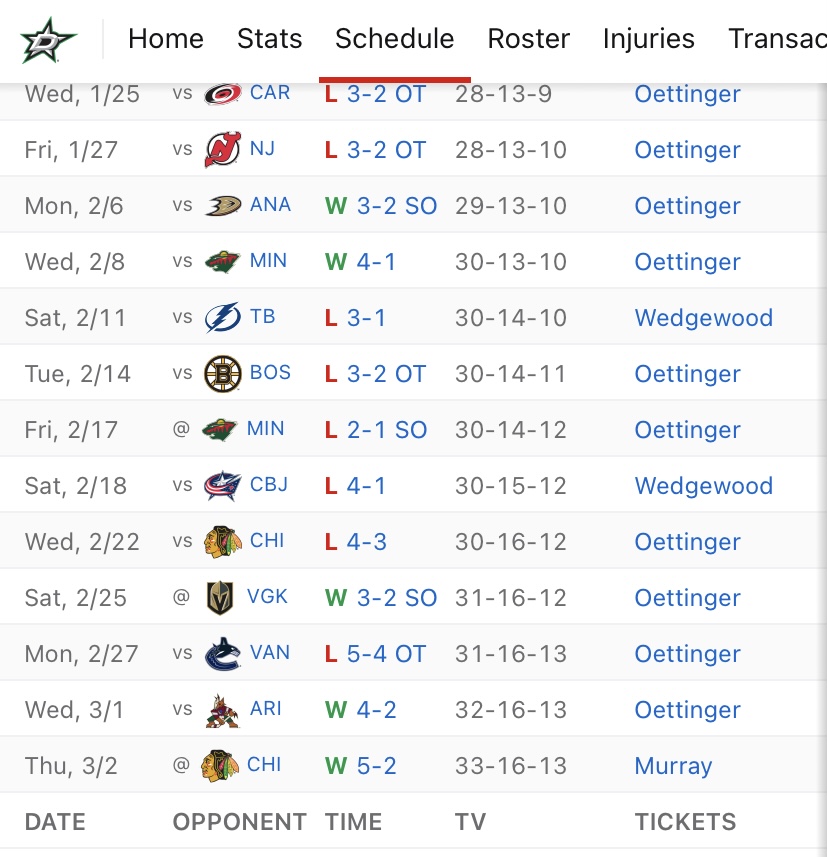Switch to the Stats tab

269,39
